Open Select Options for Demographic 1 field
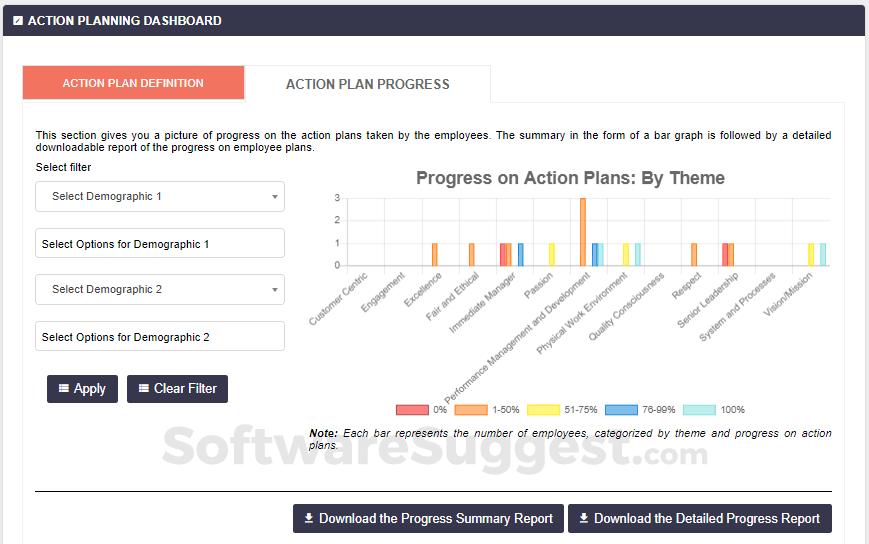 tap(160, 244)
